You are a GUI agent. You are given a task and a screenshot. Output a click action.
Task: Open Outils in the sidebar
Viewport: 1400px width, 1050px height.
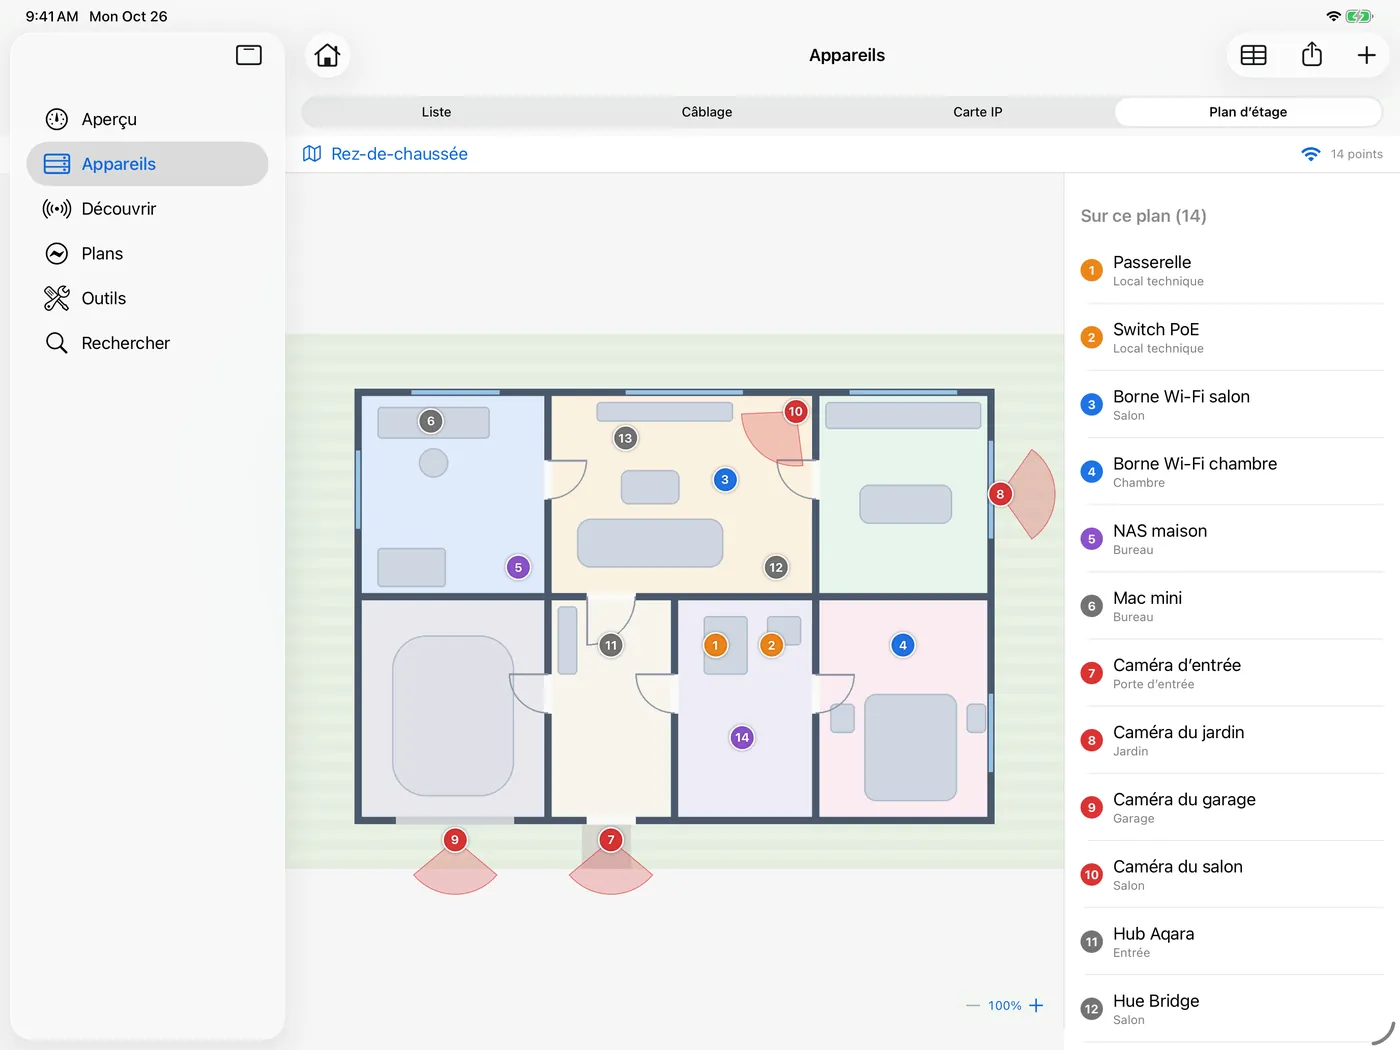click(x=147, y=298)
